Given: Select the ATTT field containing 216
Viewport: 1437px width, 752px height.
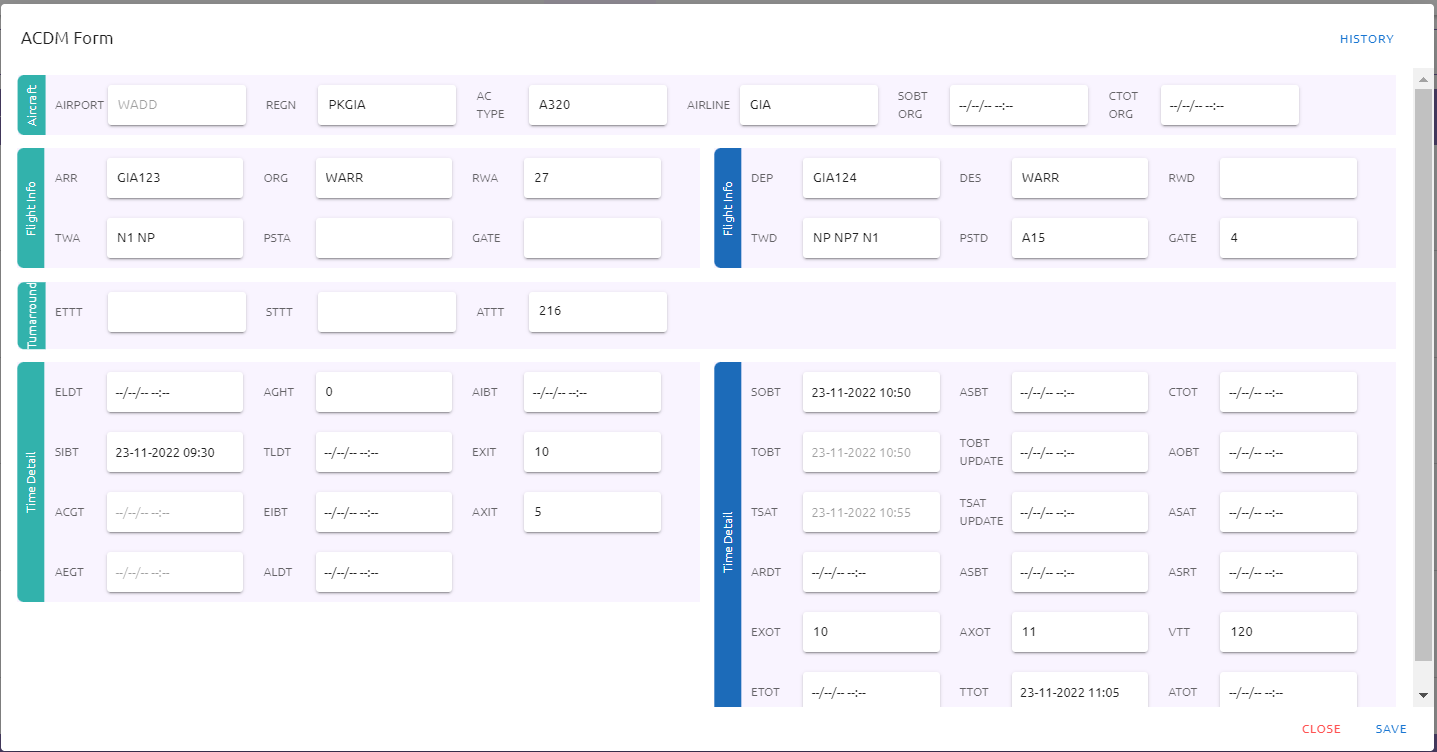Looking at the screenshot, I should coord(597,311).
